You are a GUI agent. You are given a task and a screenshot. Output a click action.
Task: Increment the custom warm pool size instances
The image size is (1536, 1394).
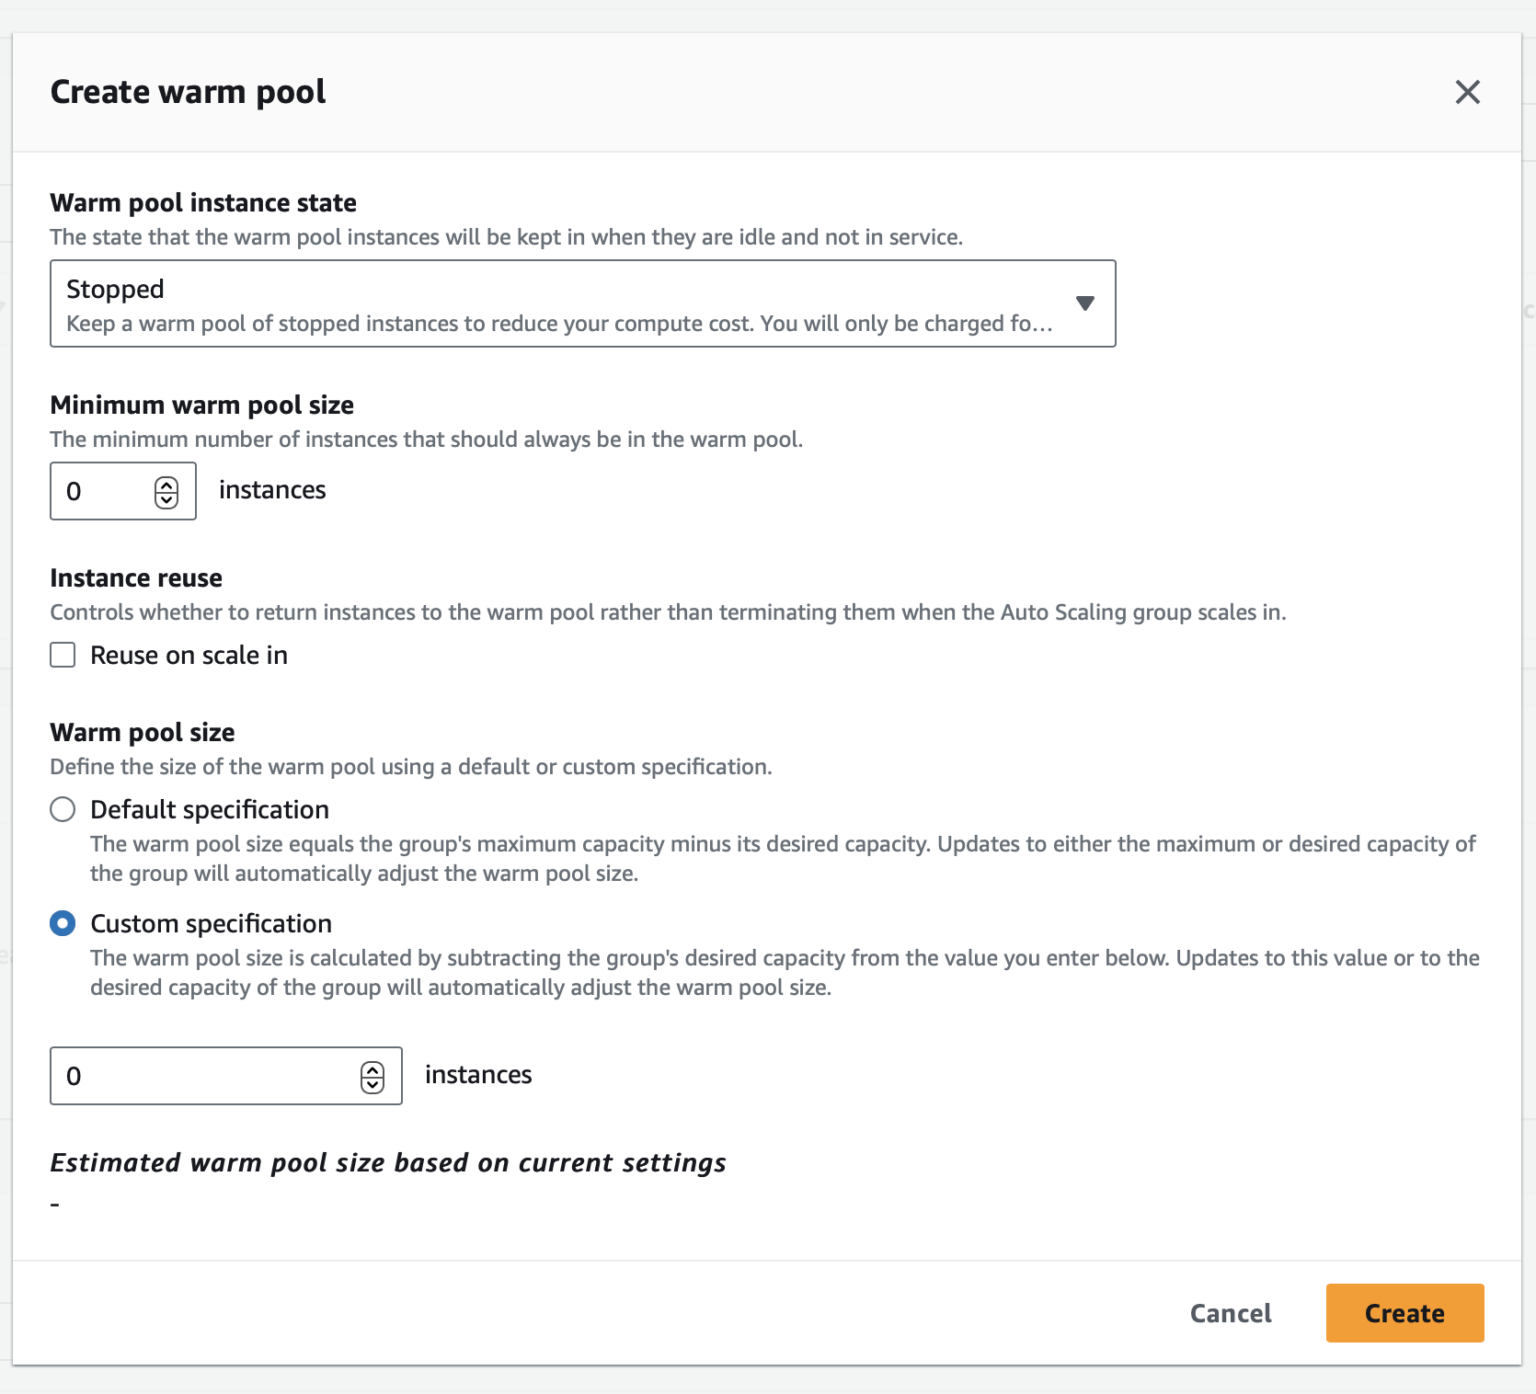pos(372,1069)
